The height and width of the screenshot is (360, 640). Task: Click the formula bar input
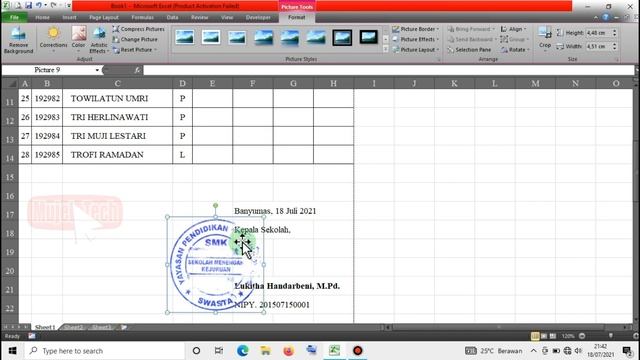(388, 70)
